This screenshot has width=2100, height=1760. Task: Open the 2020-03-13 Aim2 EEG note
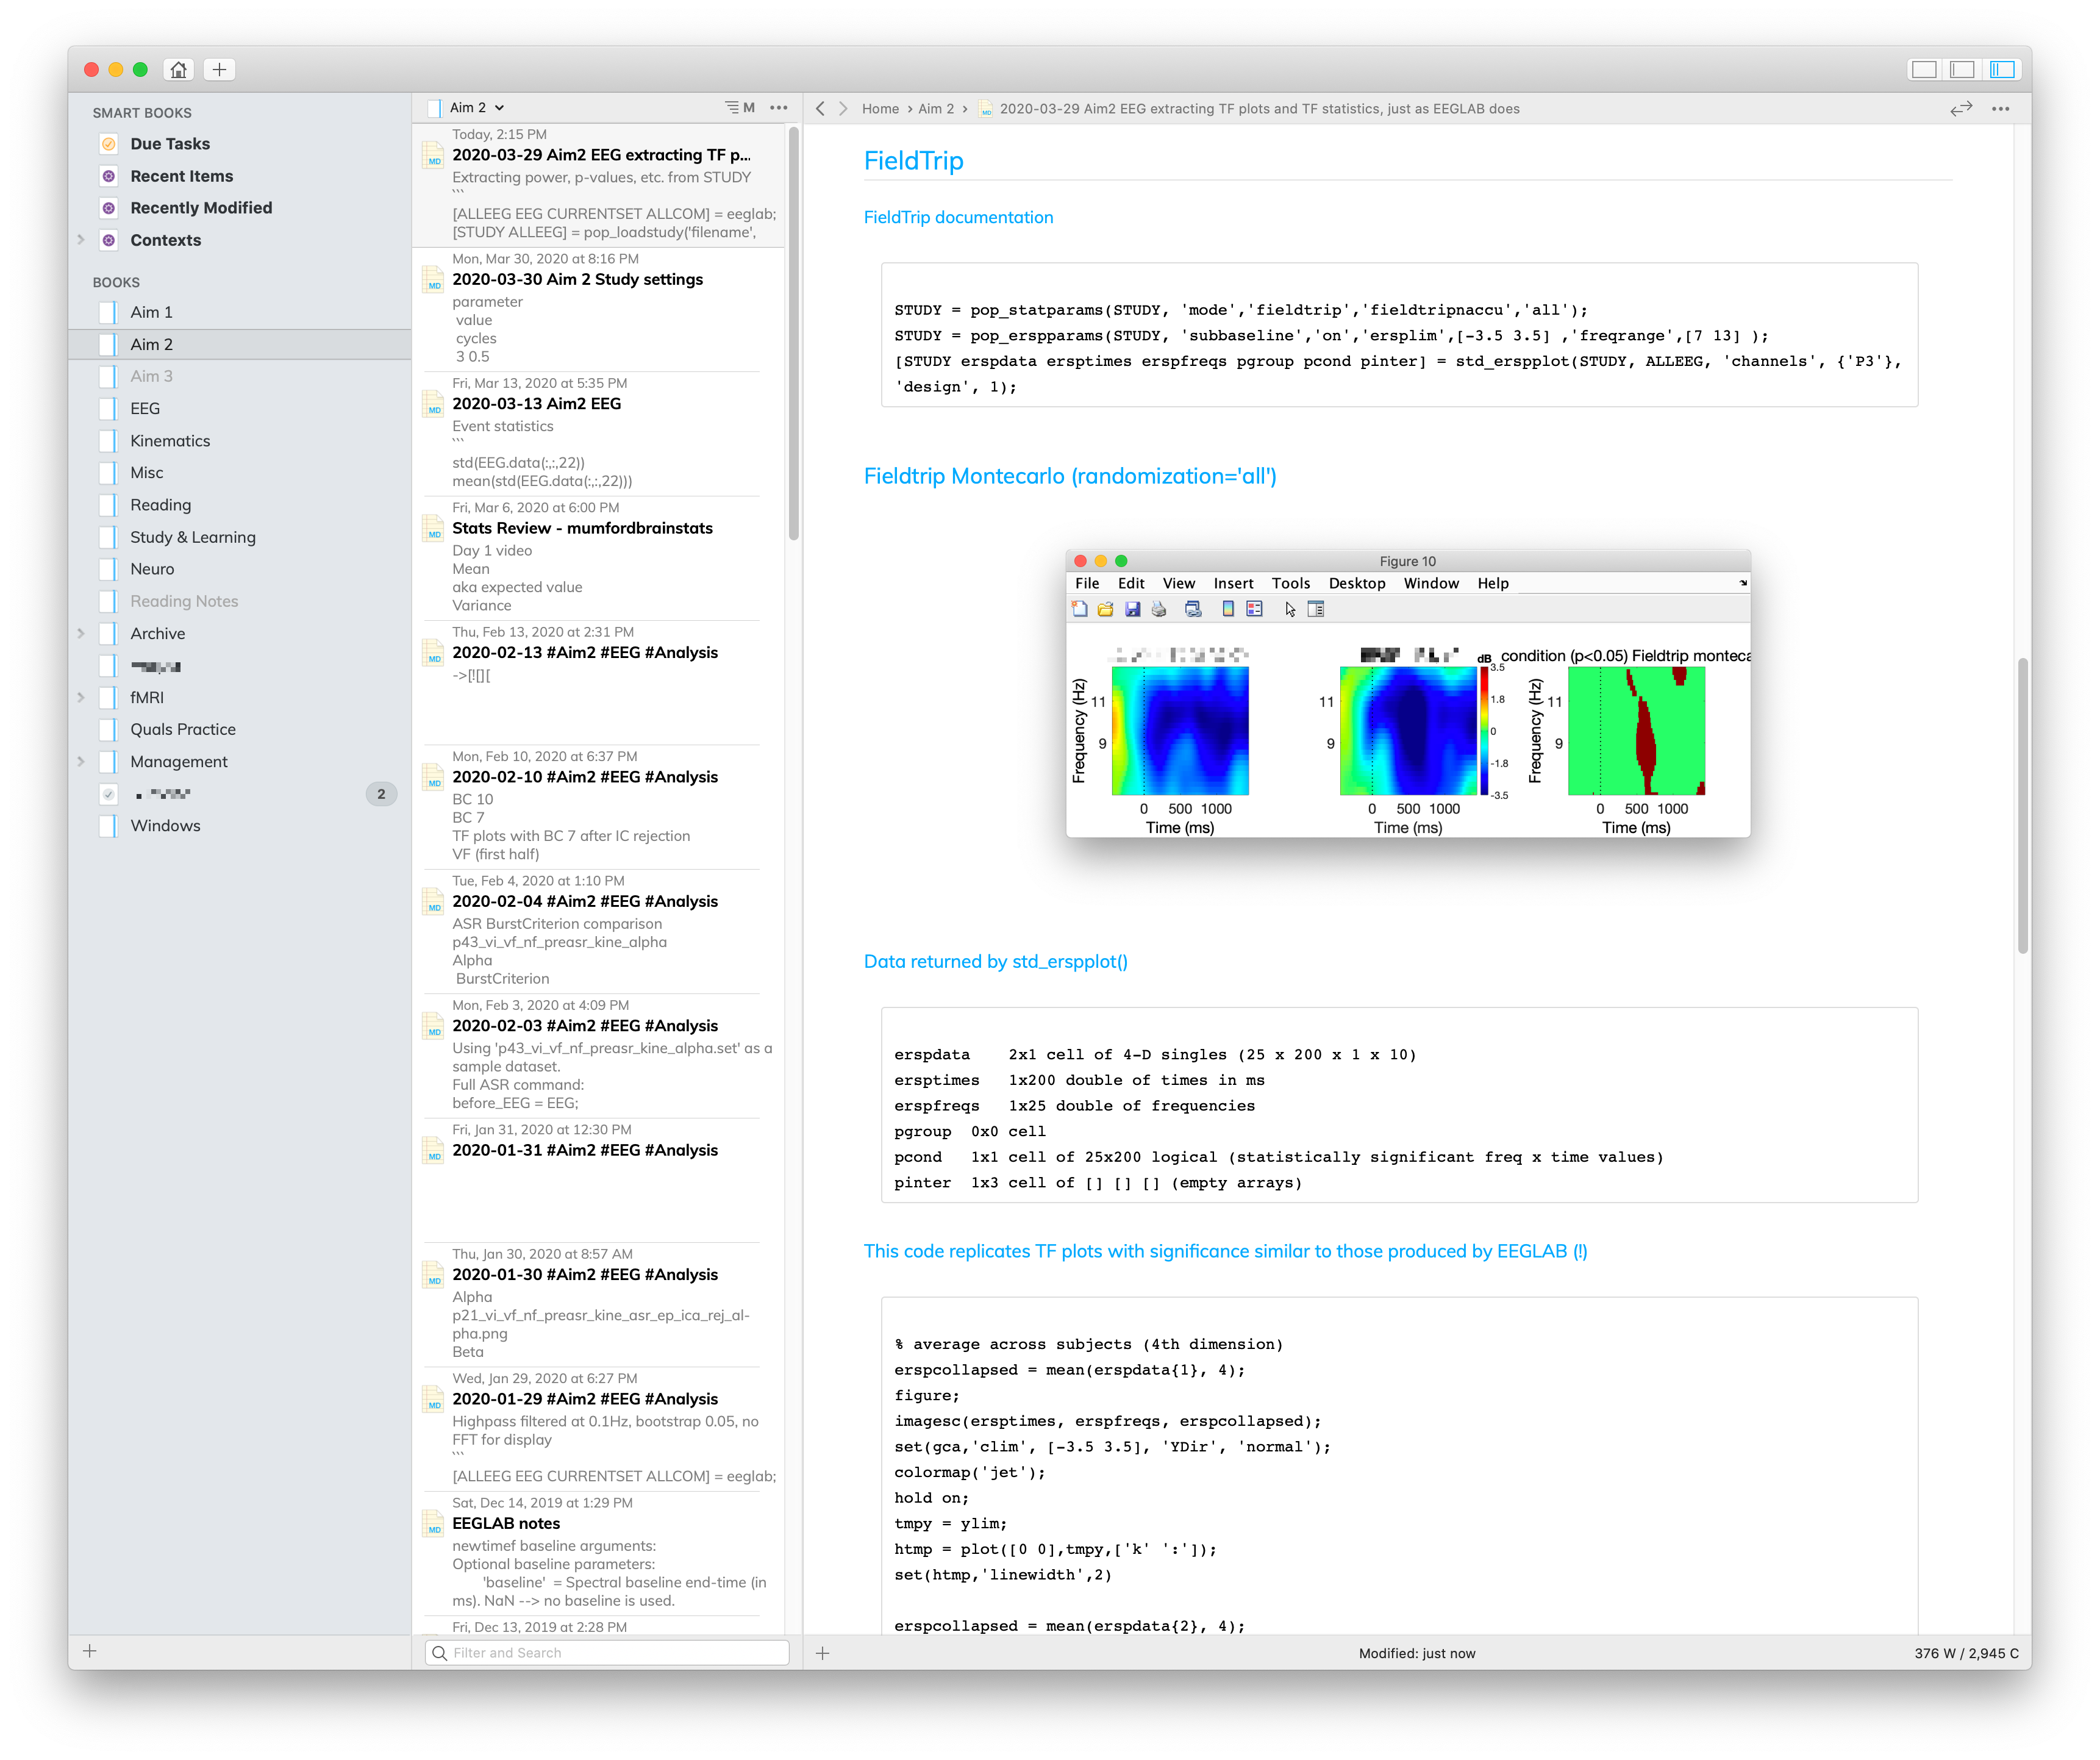(598, 433)
